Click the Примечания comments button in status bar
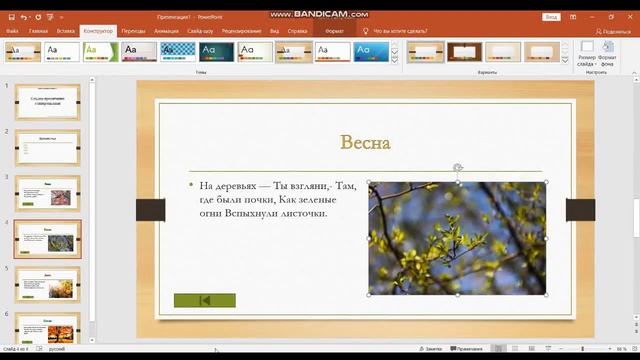The height and width of the screenshot is (360, 640). click(466, 349)
